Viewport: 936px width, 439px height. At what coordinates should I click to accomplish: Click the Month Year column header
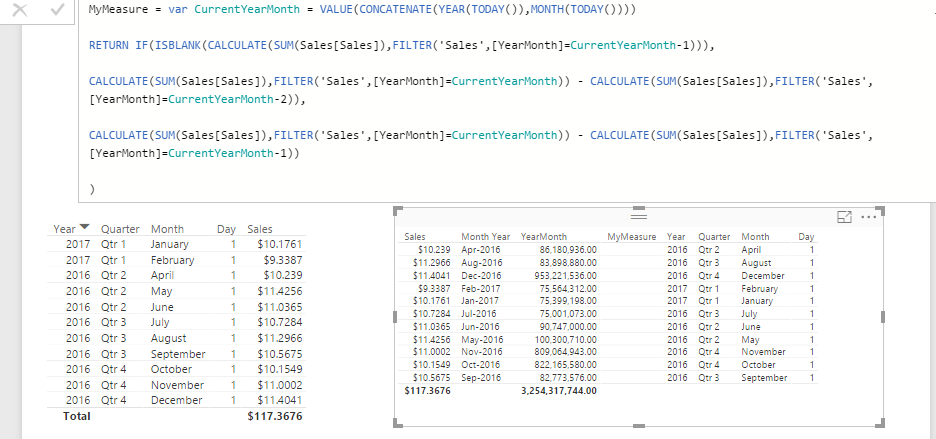[485, 237]
